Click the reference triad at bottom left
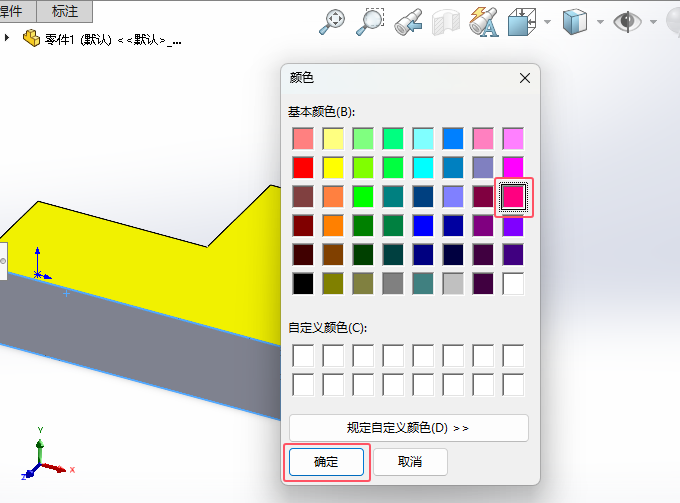 pyautogui.click(x=46, y=454)
